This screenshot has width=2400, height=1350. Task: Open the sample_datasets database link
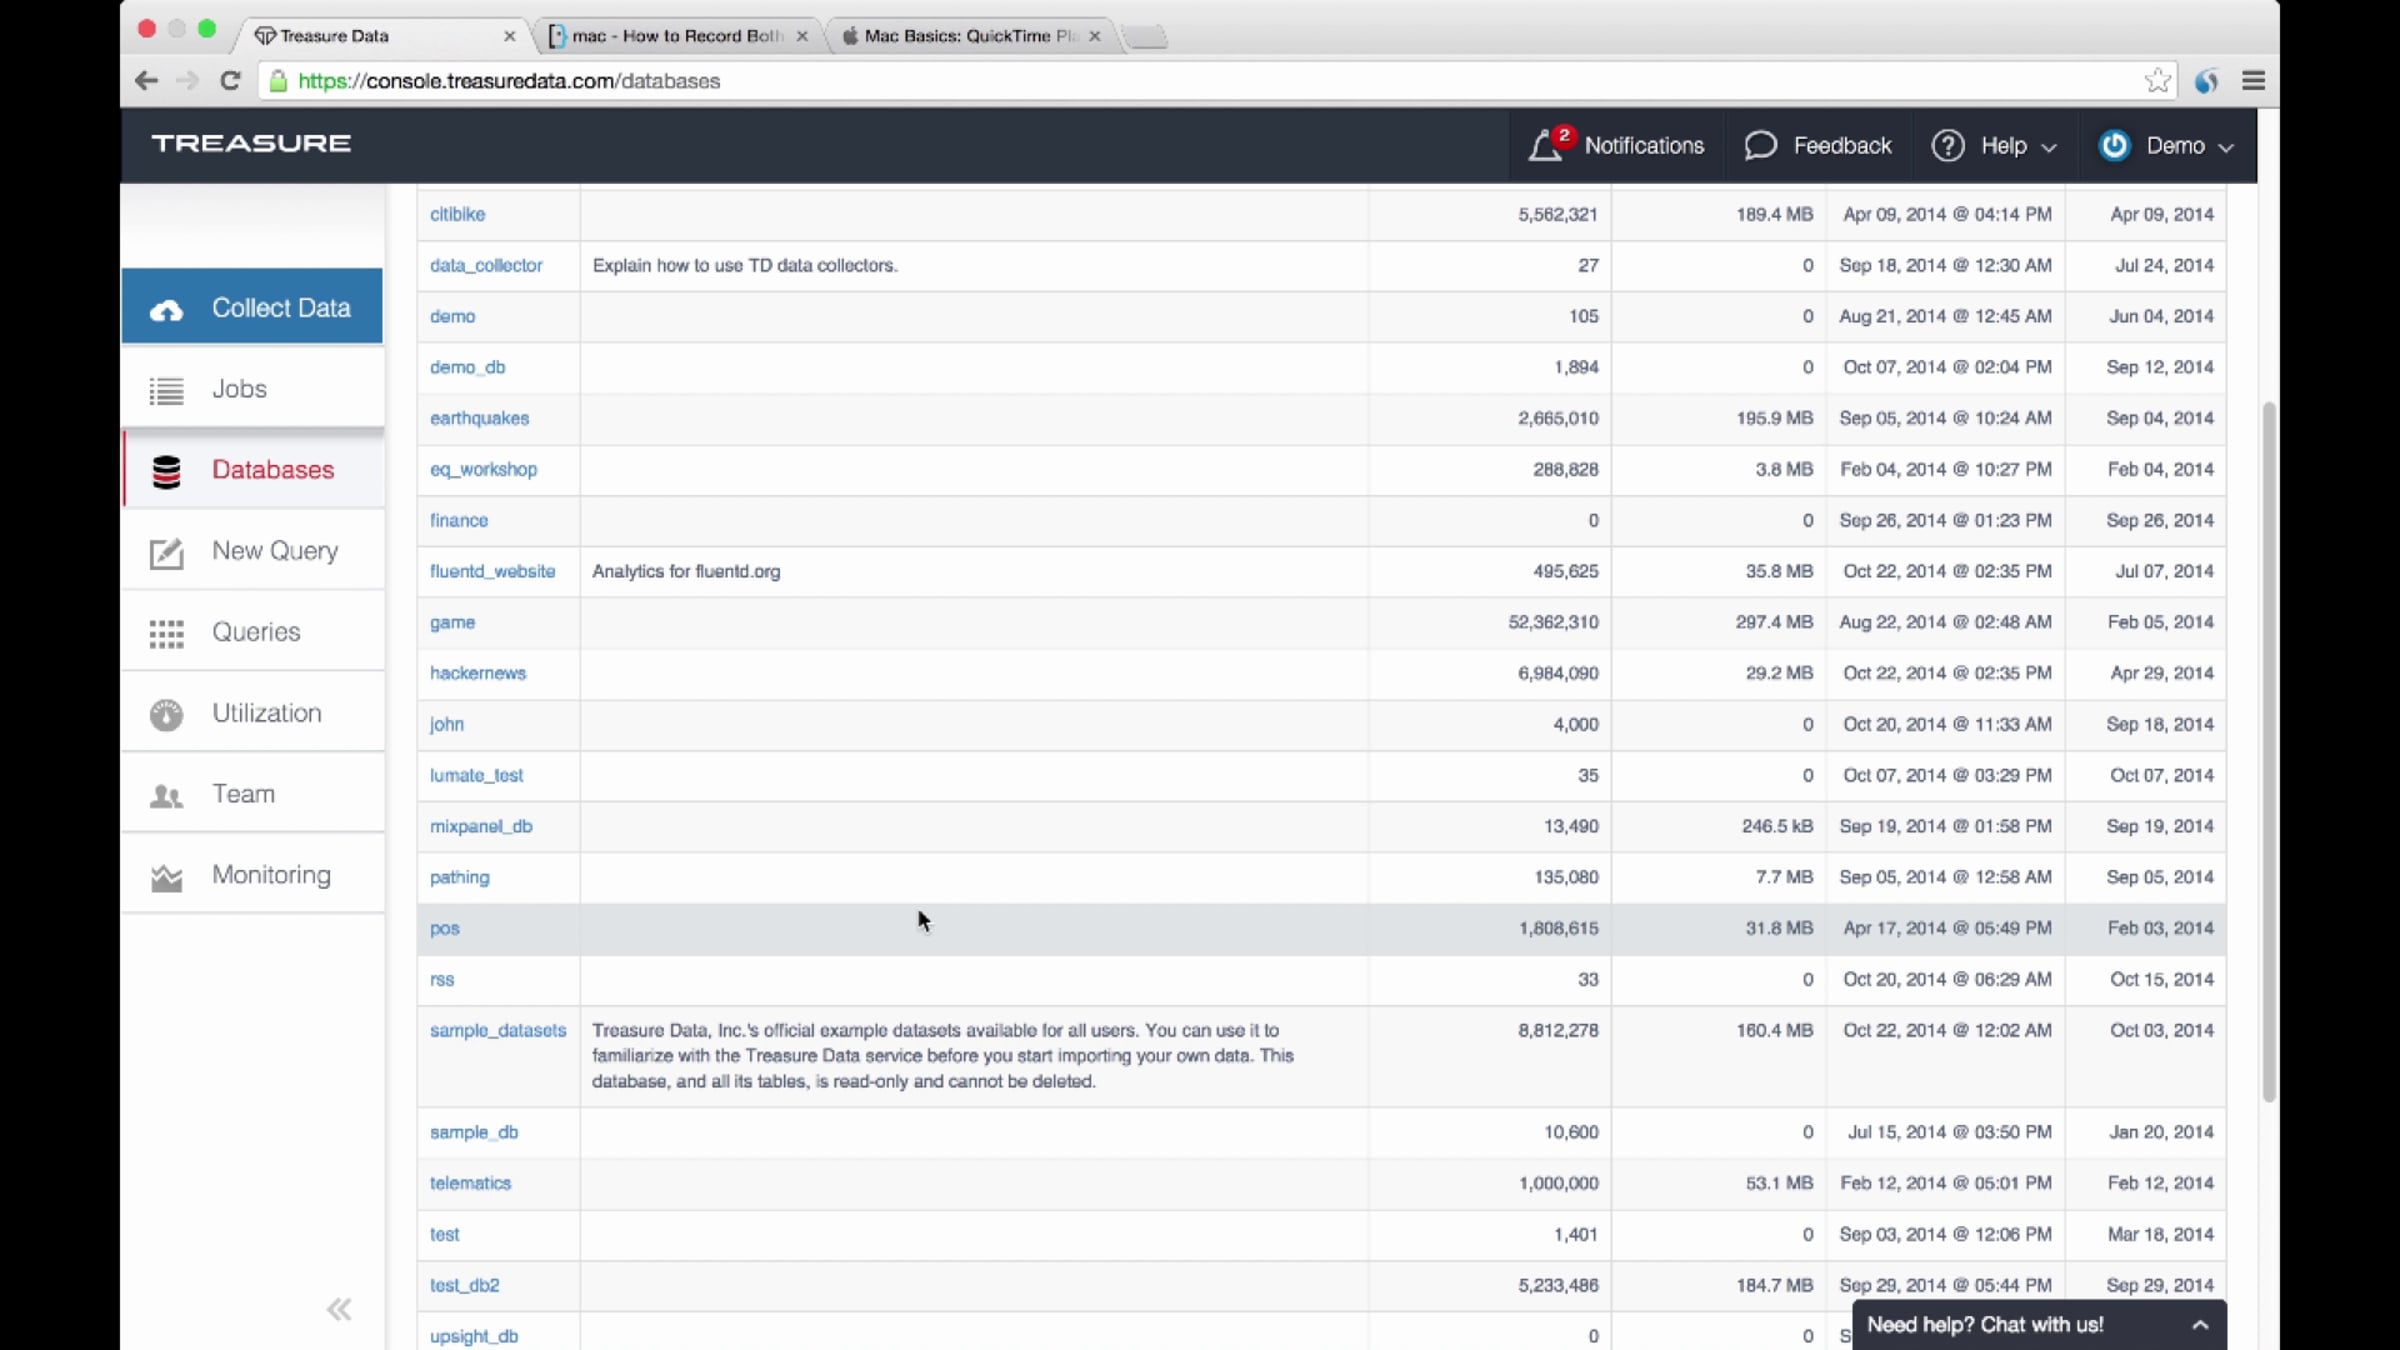(498, 1030)
